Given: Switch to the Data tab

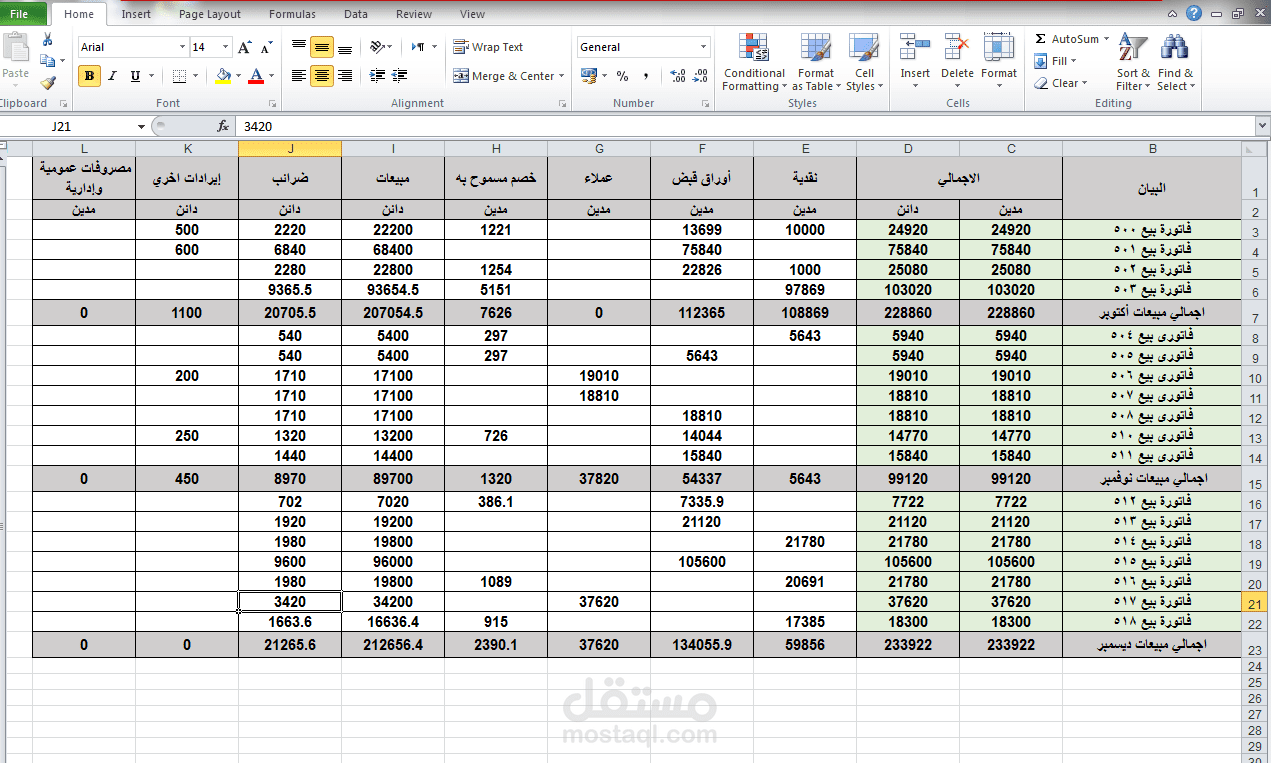Looking at the screenshot, I should (356, 14).
